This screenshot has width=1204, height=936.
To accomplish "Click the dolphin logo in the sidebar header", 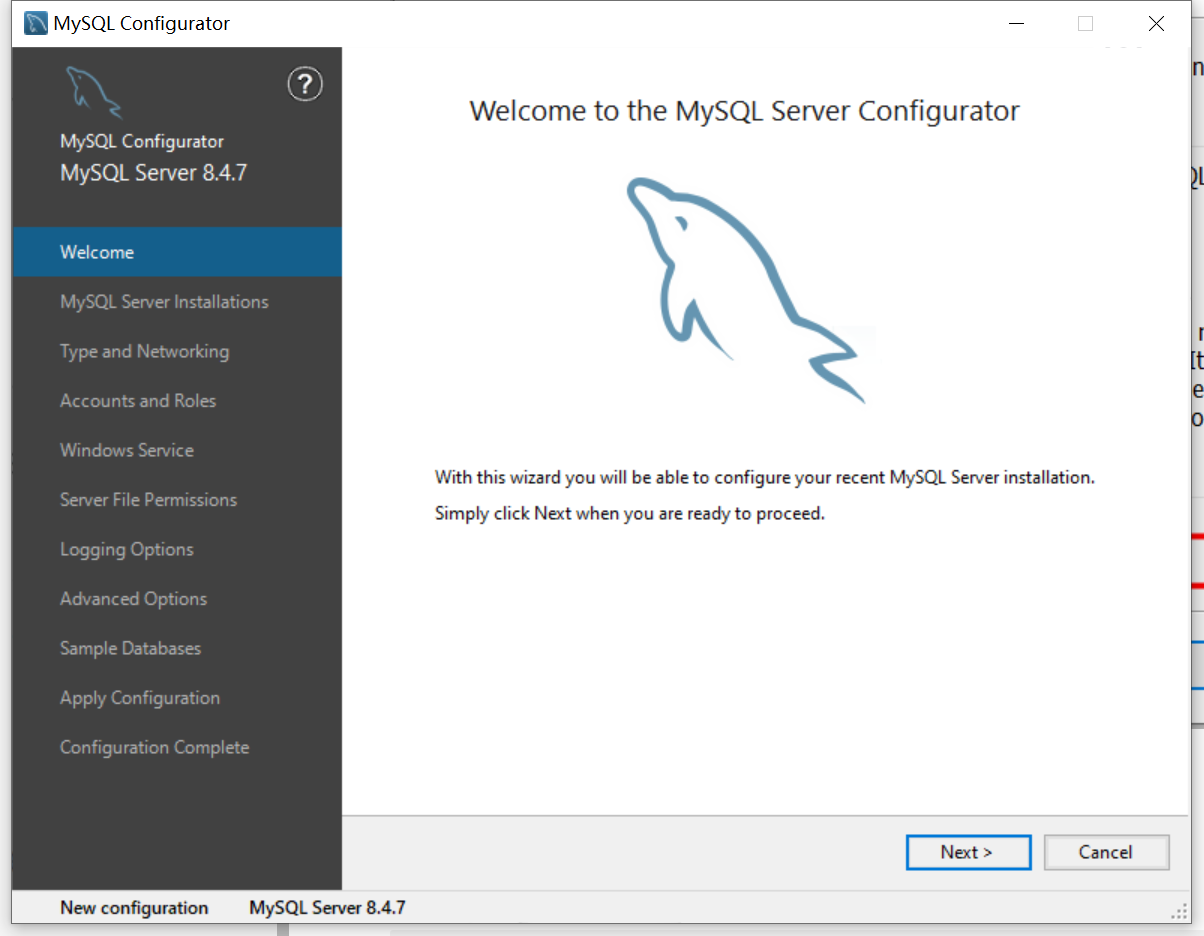I will coord(94,92).
